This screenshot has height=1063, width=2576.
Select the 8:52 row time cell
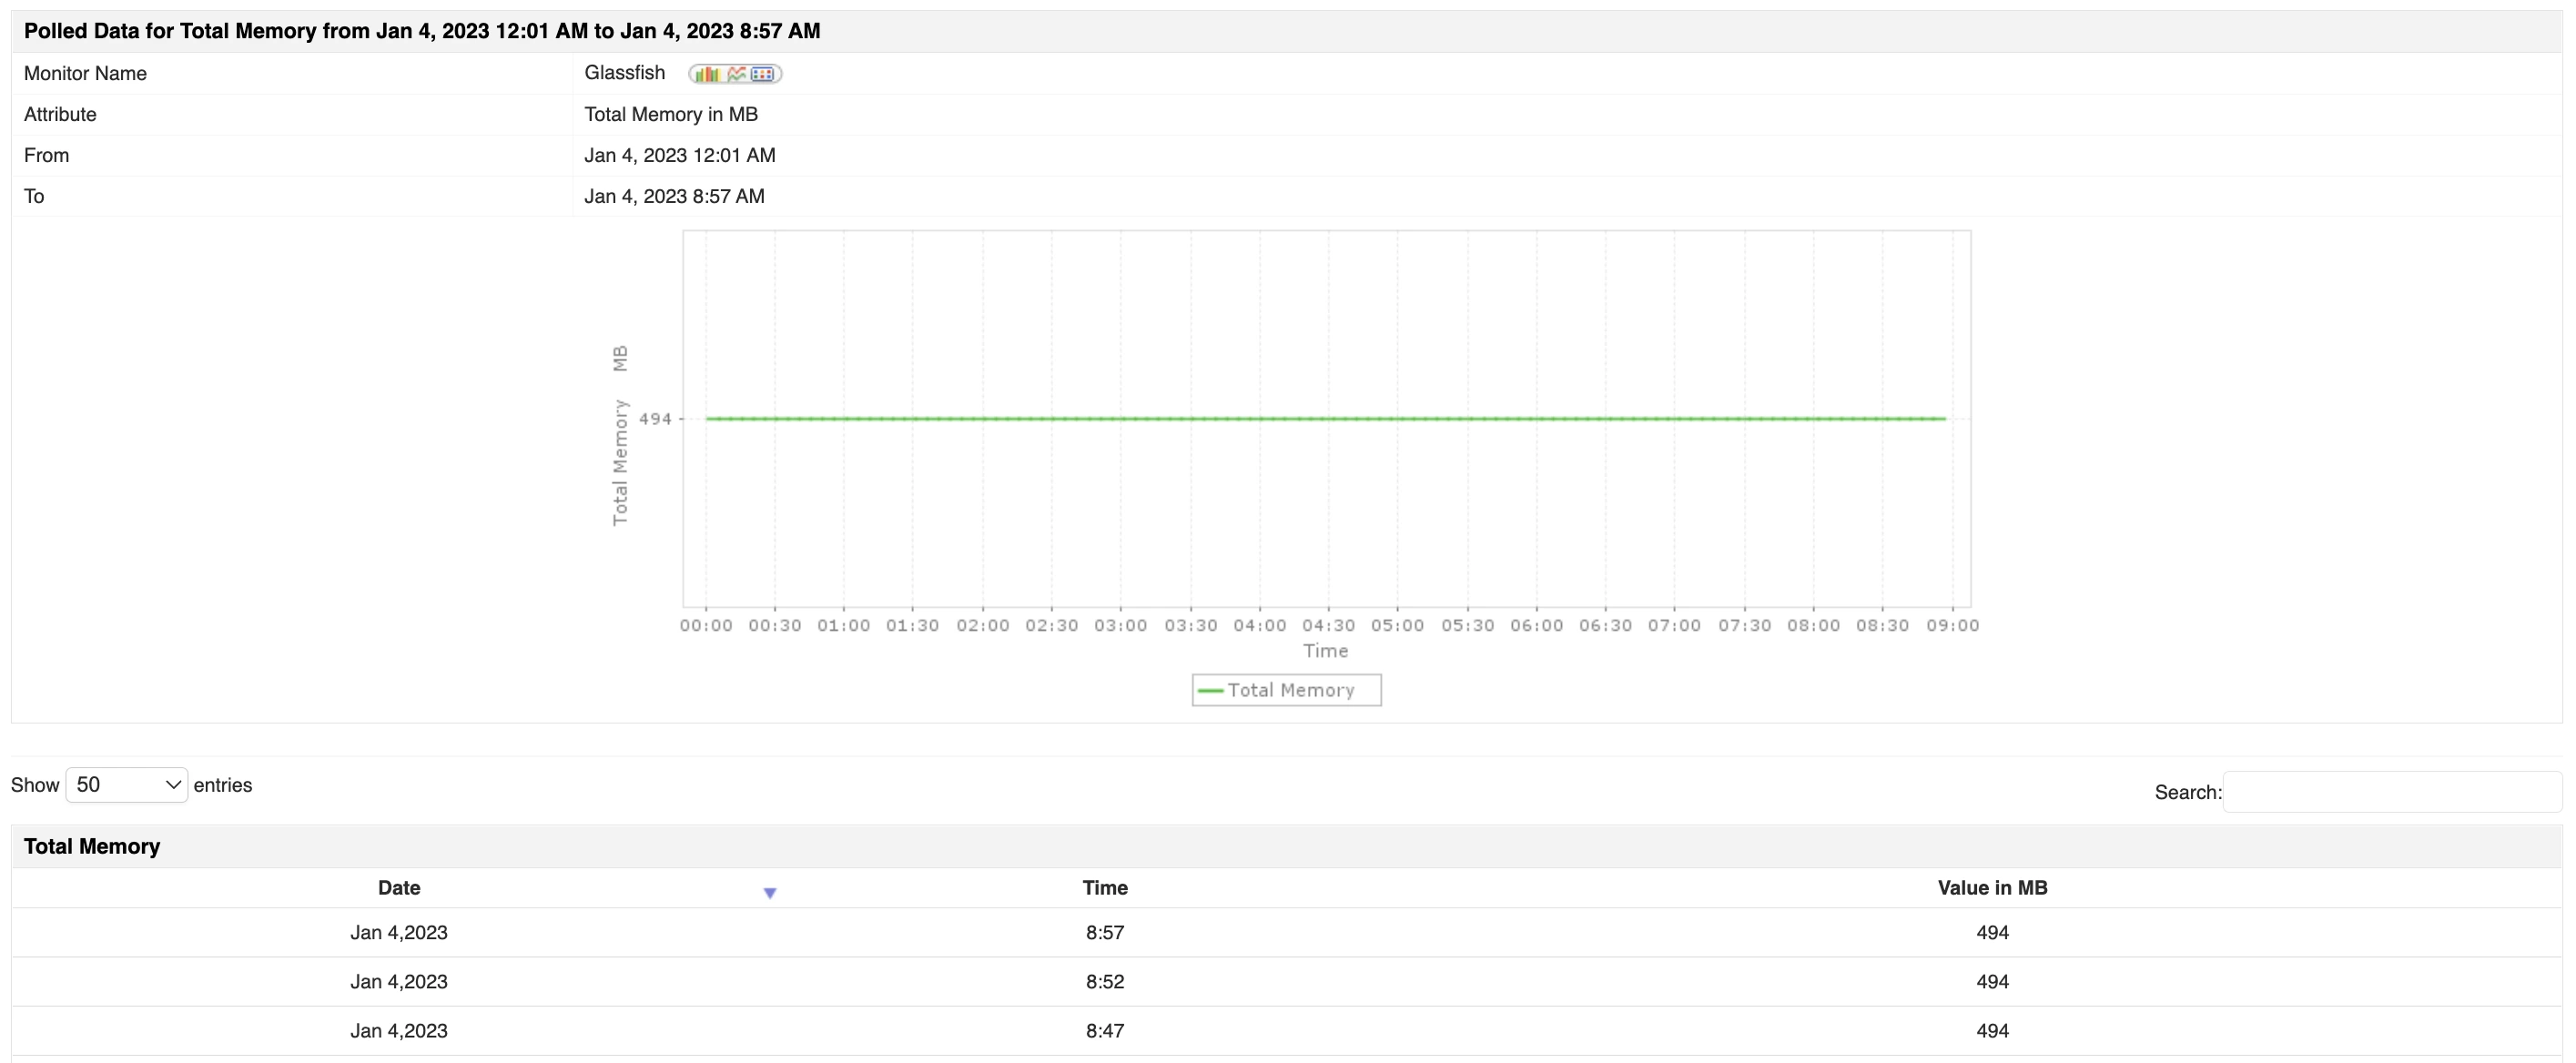pos(1104,982)
